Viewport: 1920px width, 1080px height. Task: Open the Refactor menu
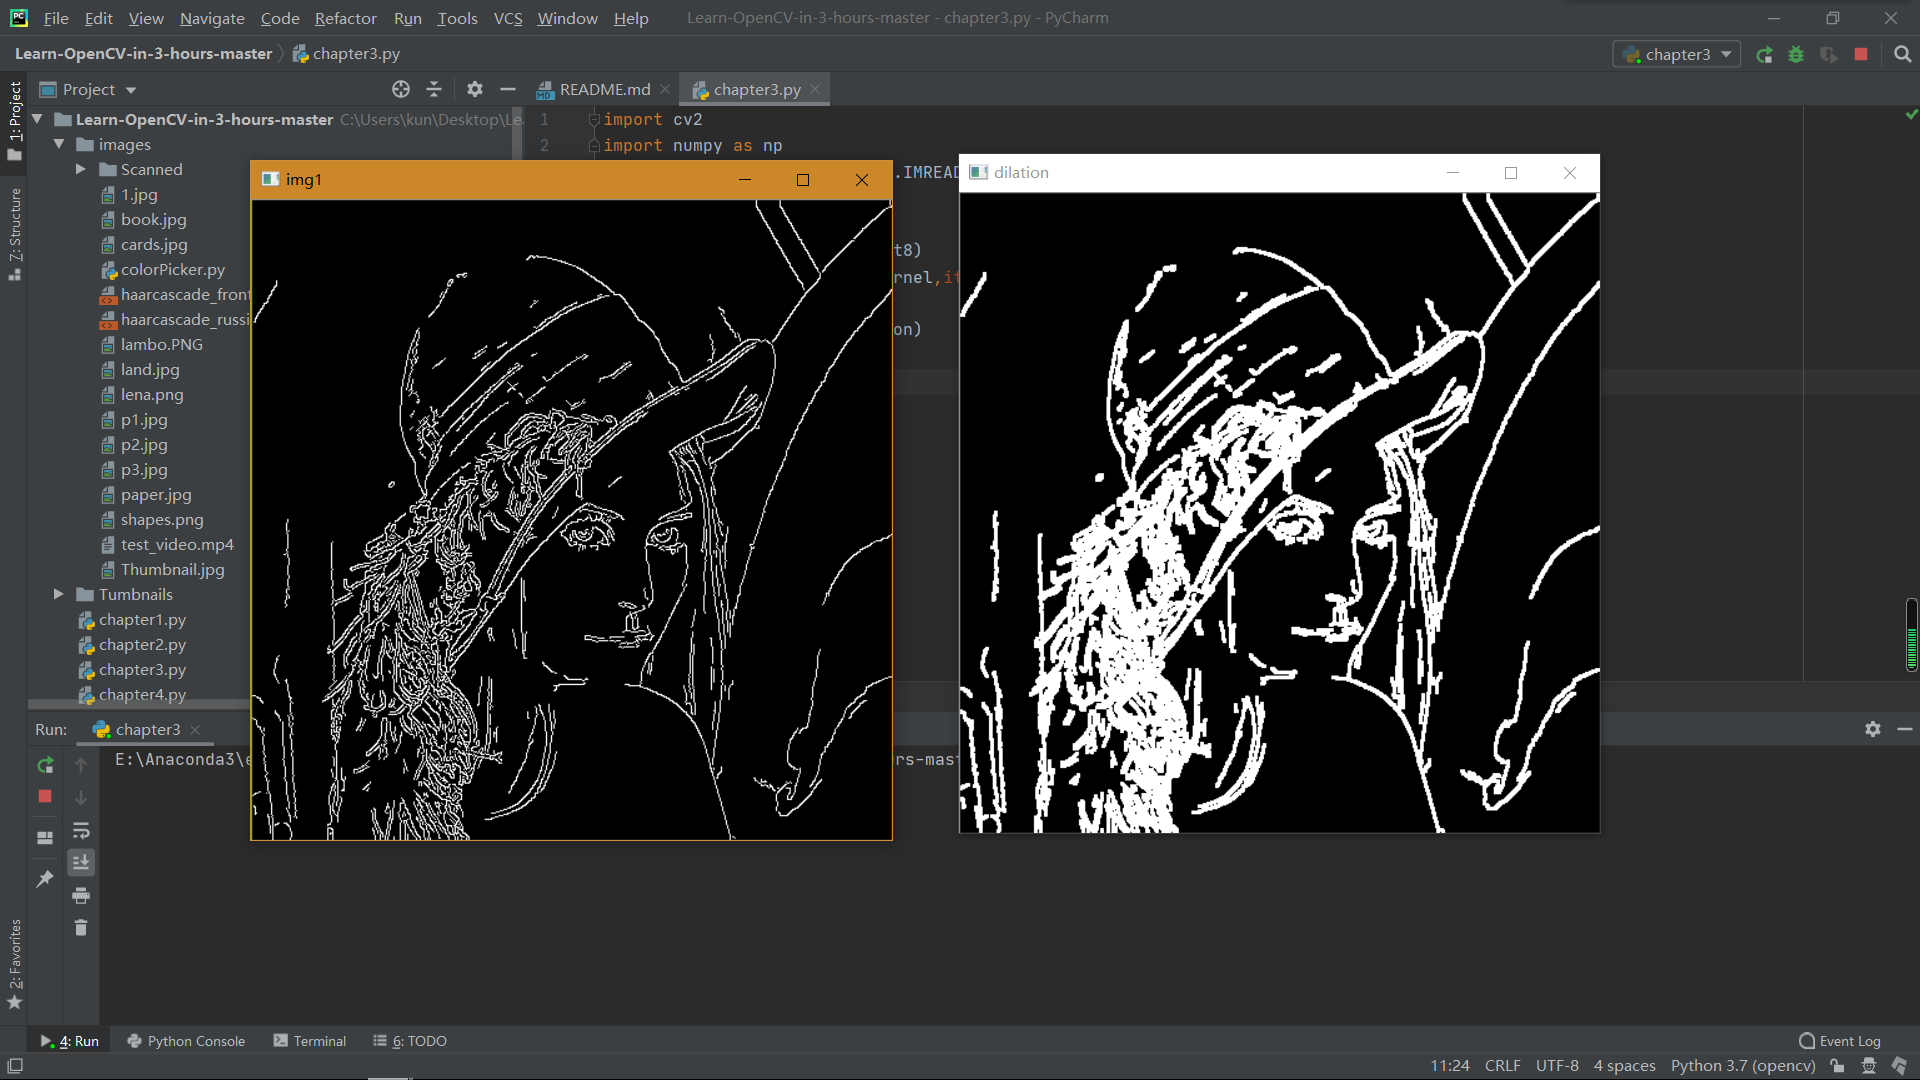(x=345, y=18)
